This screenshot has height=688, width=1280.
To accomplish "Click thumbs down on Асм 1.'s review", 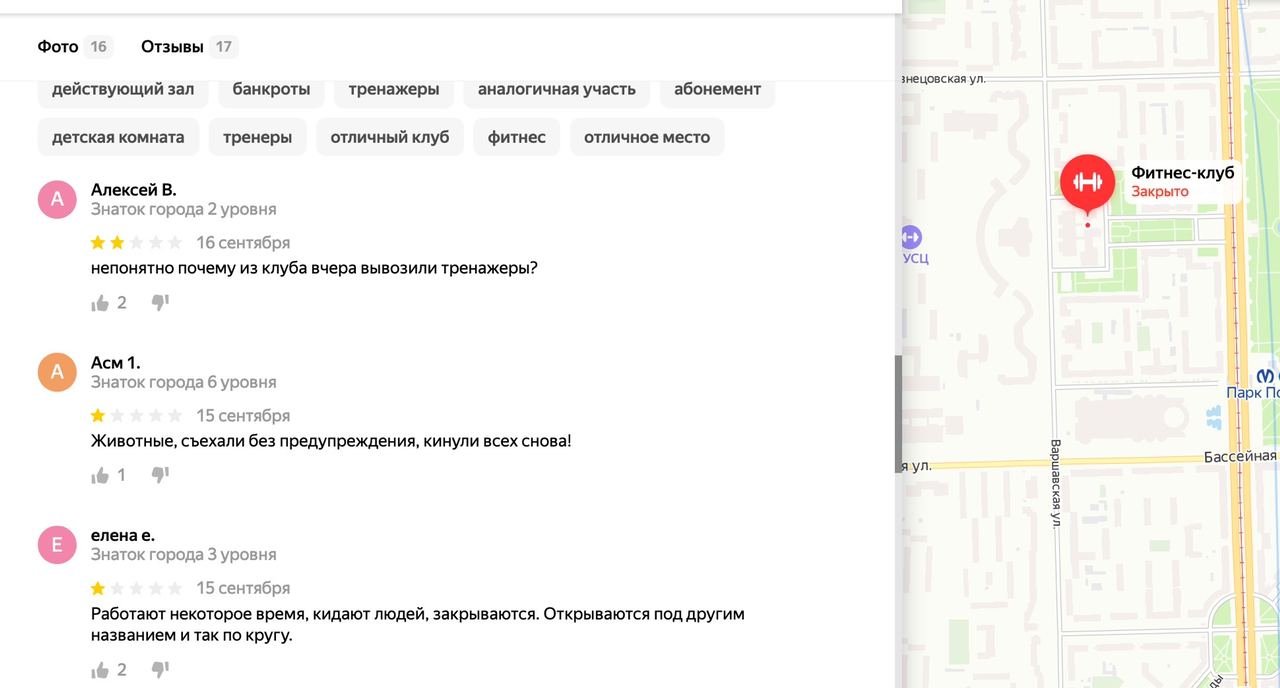I will [160, 476].
